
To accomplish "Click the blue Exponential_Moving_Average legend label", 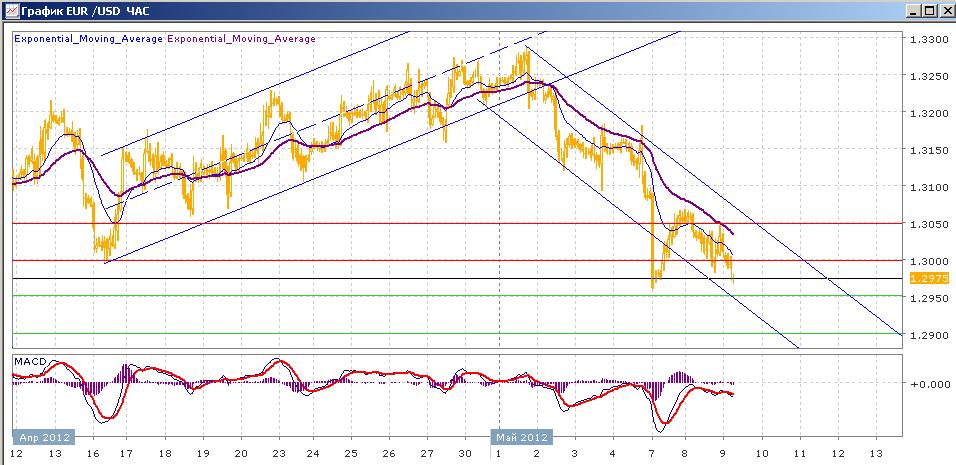I will [88, 39].
